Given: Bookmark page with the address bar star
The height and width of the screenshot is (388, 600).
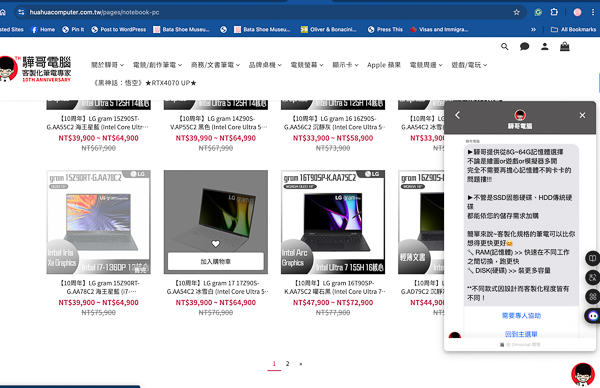Looking at the screenshot, I should 517,12.
